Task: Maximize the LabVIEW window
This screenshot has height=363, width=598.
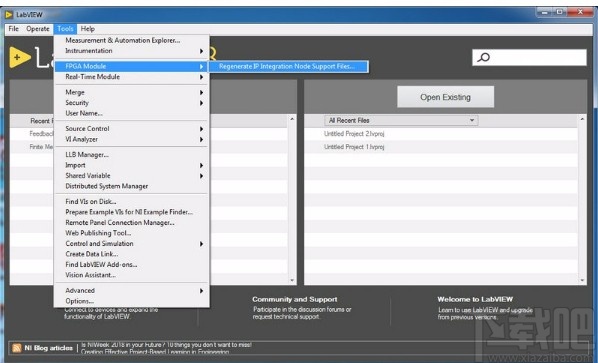Action: click(559, 12)
